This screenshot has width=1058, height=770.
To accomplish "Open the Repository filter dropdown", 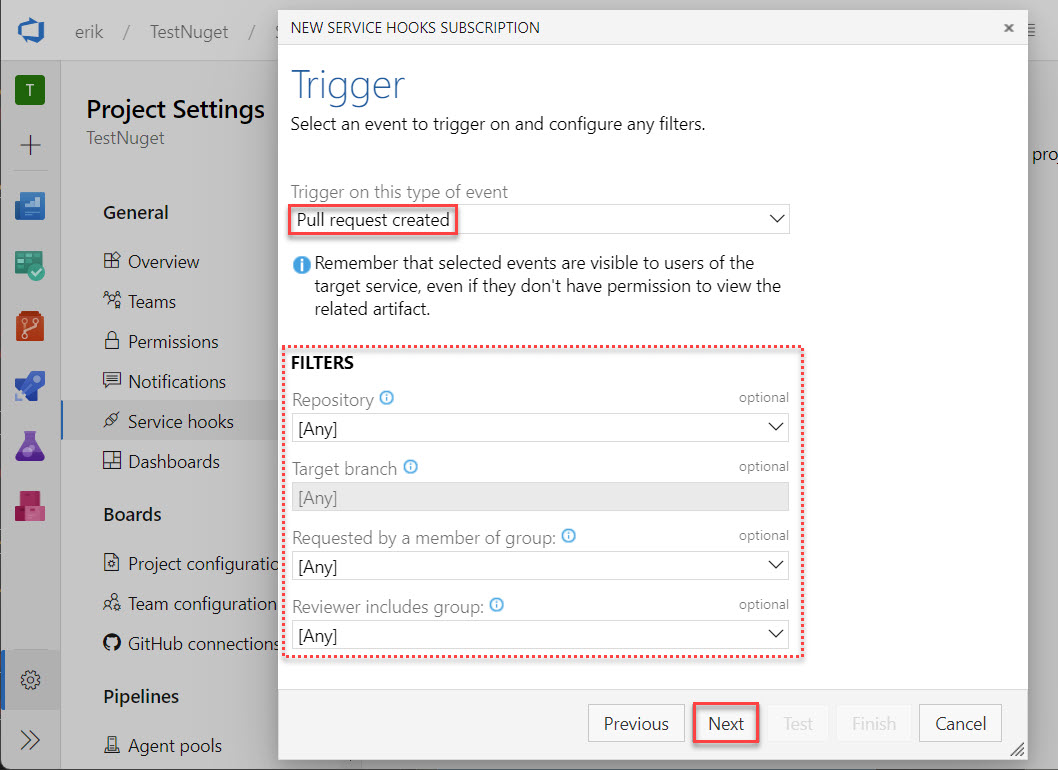I will 540,428.
